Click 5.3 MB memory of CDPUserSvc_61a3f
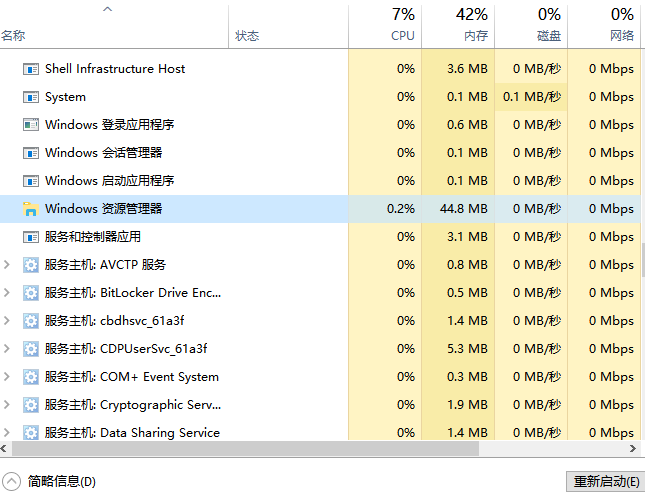Image resolution: width=645 pixels, height=498 pixels. (x=467, y=349)
